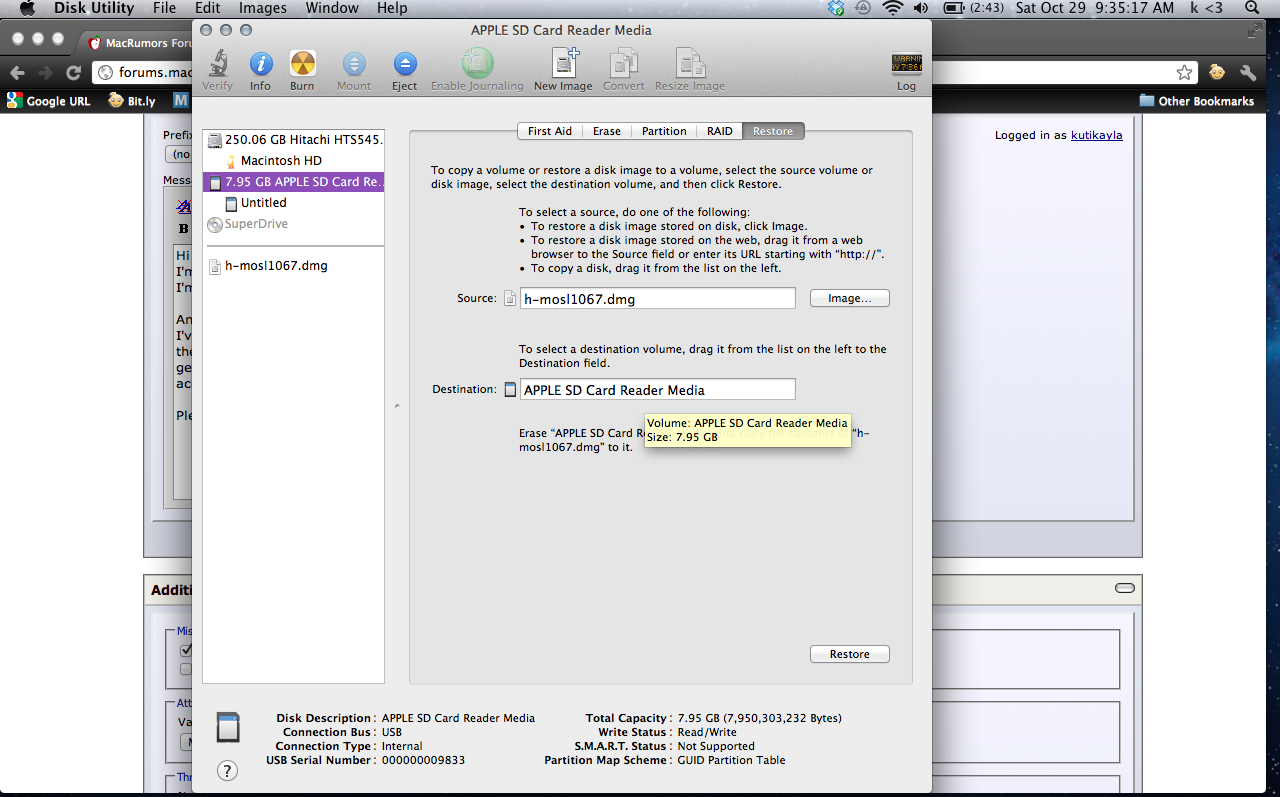Open the kutikayla profile link
Screen dimensions: 1280x797
(x=1097, y=135)
